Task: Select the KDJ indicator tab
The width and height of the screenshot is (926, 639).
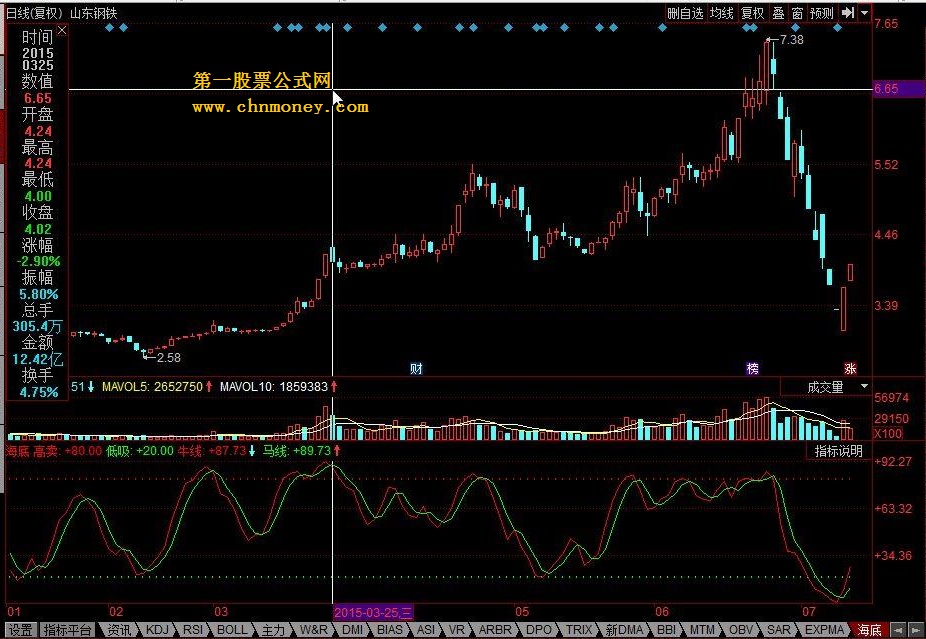Action: coord(157,630)
